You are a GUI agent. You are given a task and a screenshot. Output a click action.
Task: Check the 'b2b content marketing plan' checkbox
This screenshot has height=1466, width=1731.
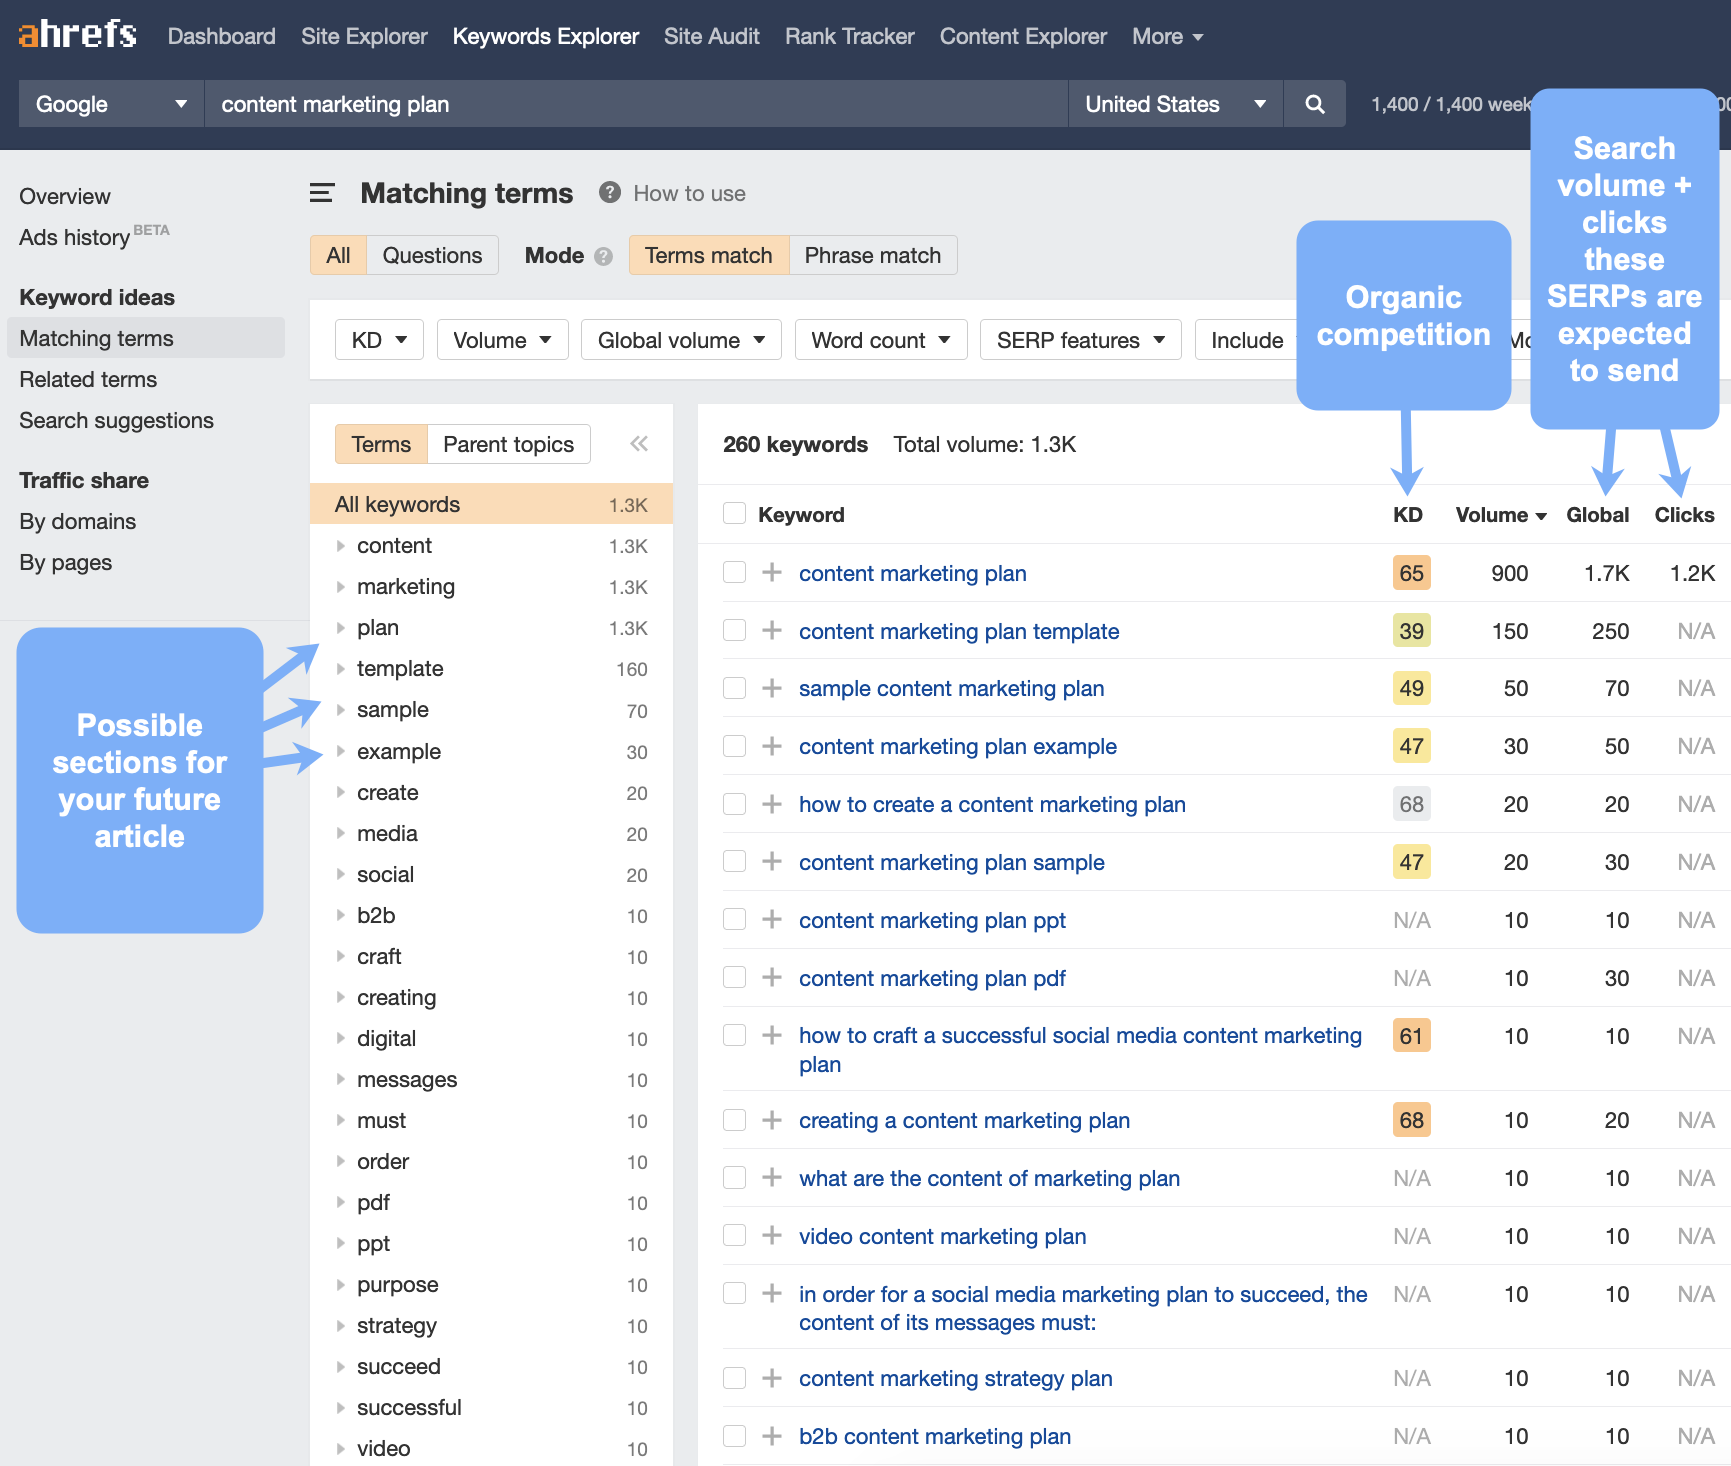[x=735, y=1436]
